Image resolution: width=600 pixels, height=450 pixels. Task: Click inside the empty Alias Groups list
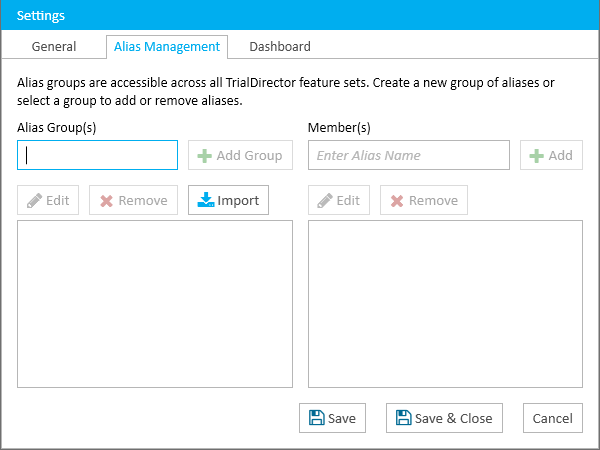155,304
